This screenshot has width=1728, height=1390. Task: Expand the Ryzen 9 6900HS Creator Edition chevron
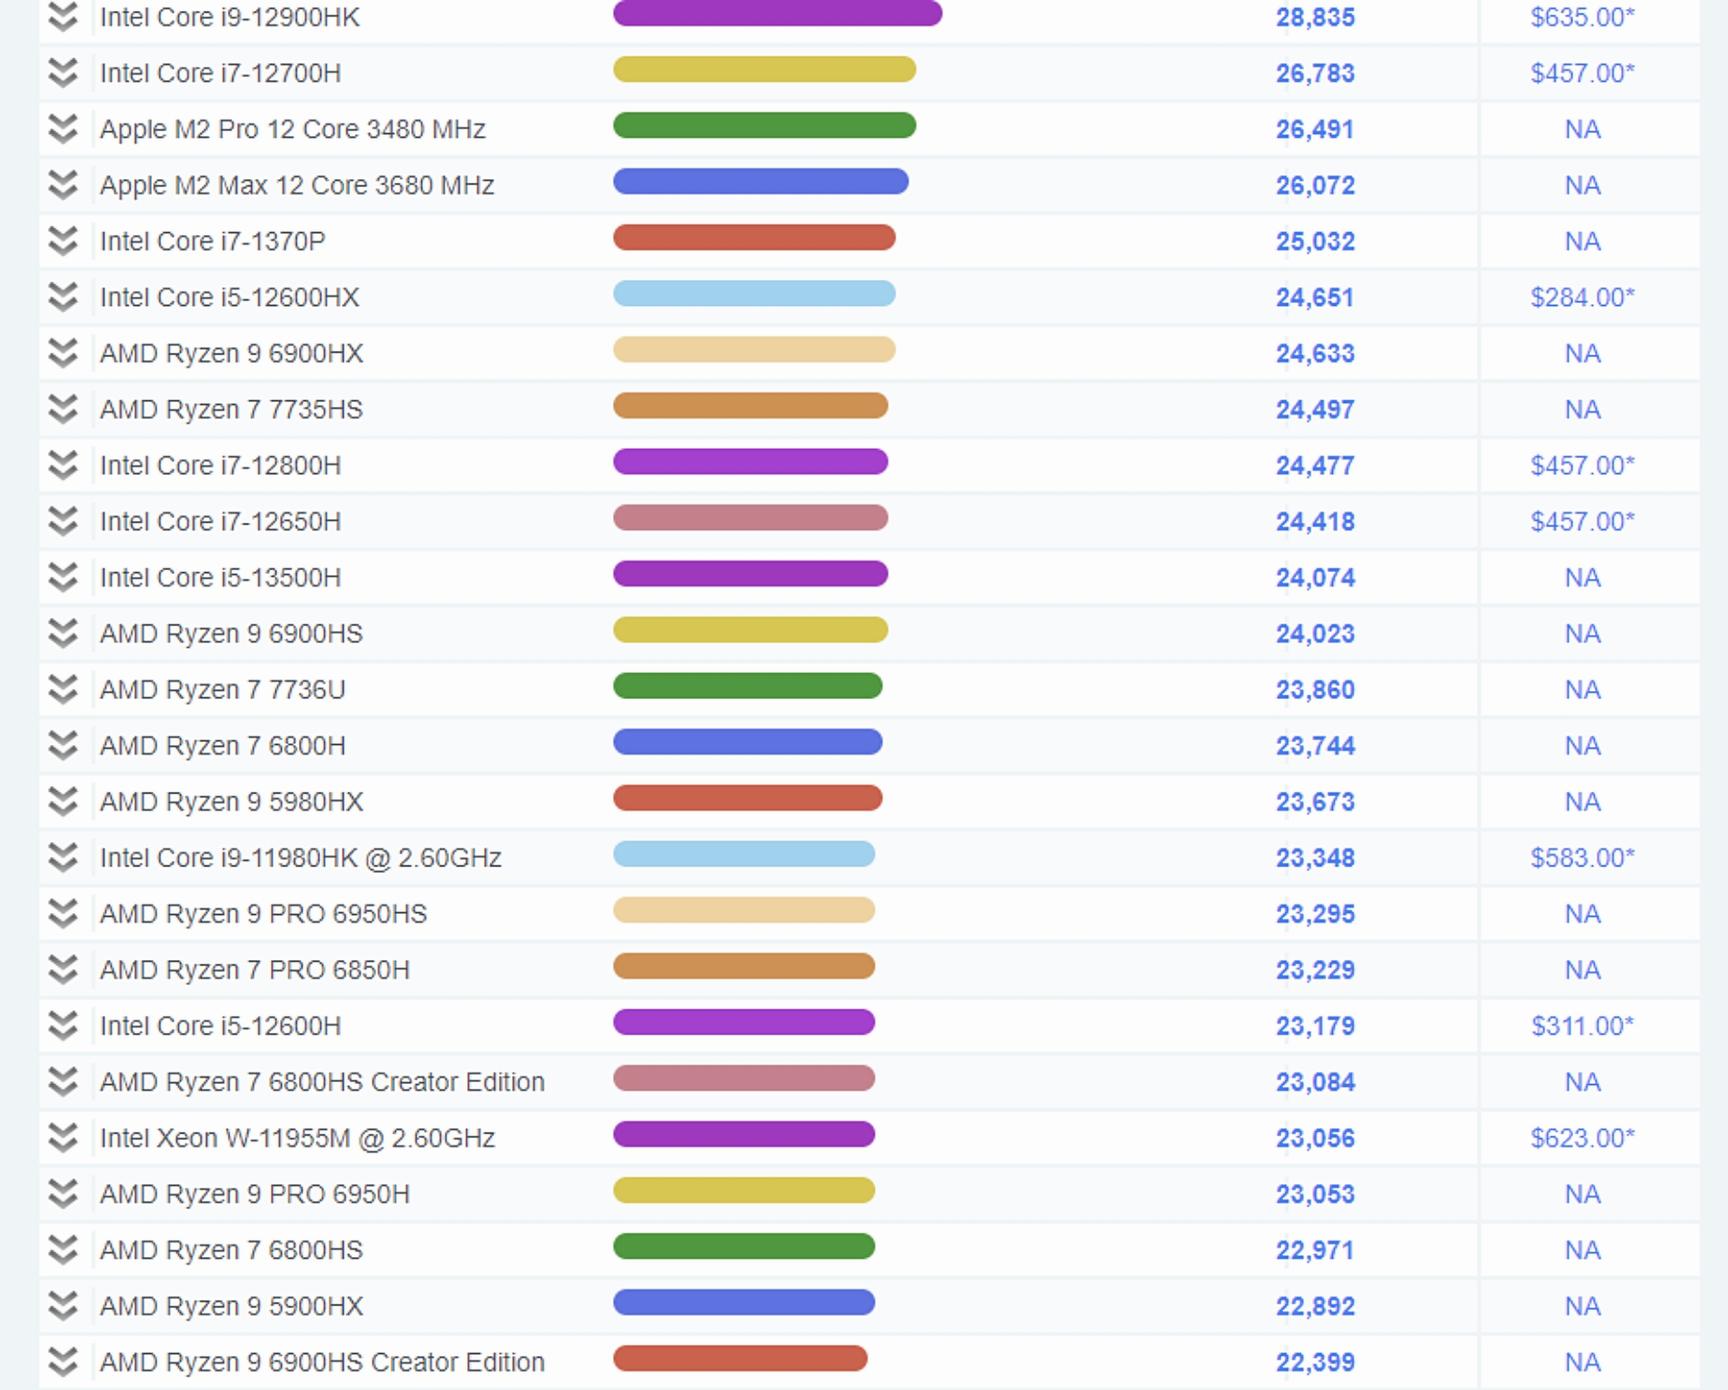pyautogui.click(x=63, y=1361)
